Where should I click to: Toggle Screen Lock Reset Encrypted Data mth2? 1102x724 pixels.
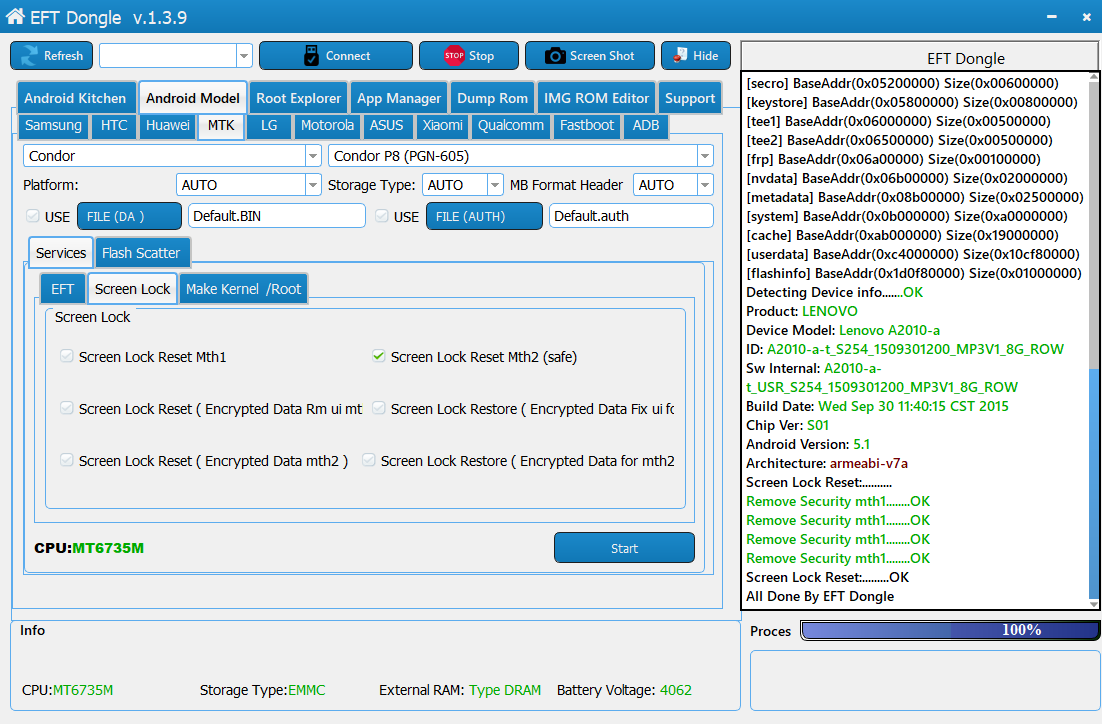67,460
